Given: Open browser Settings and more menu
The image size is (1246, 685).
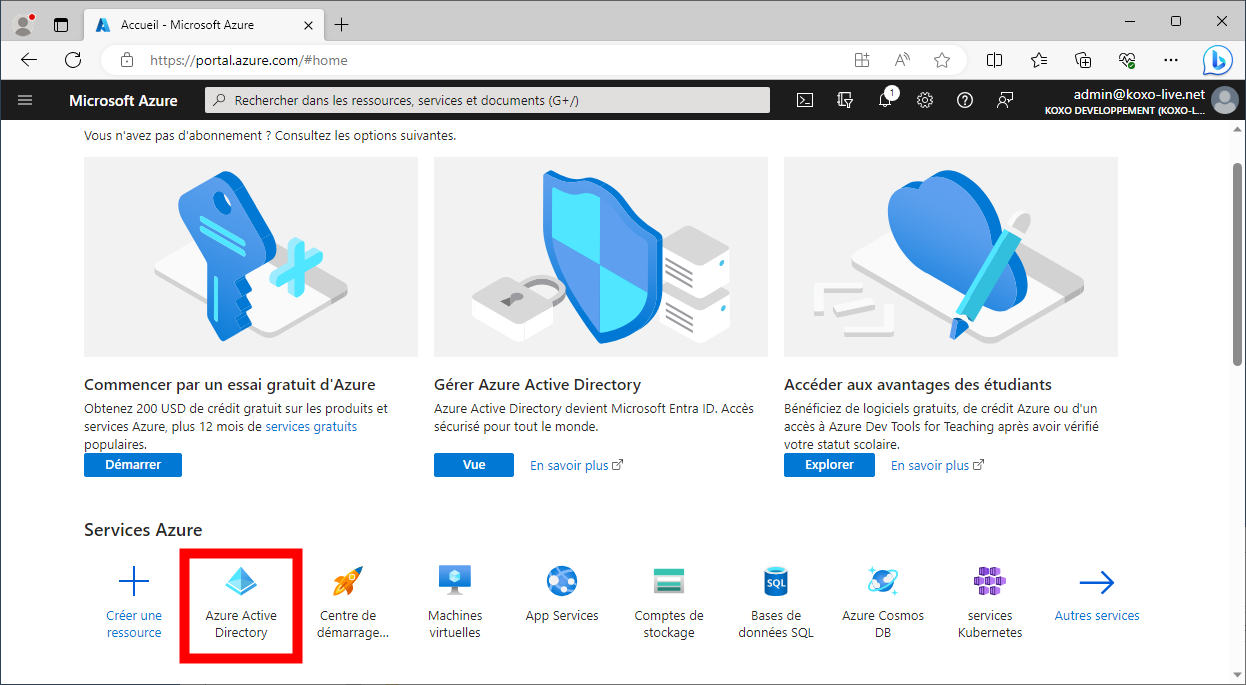Looking at the screenshot, I should coord(1172,60).
